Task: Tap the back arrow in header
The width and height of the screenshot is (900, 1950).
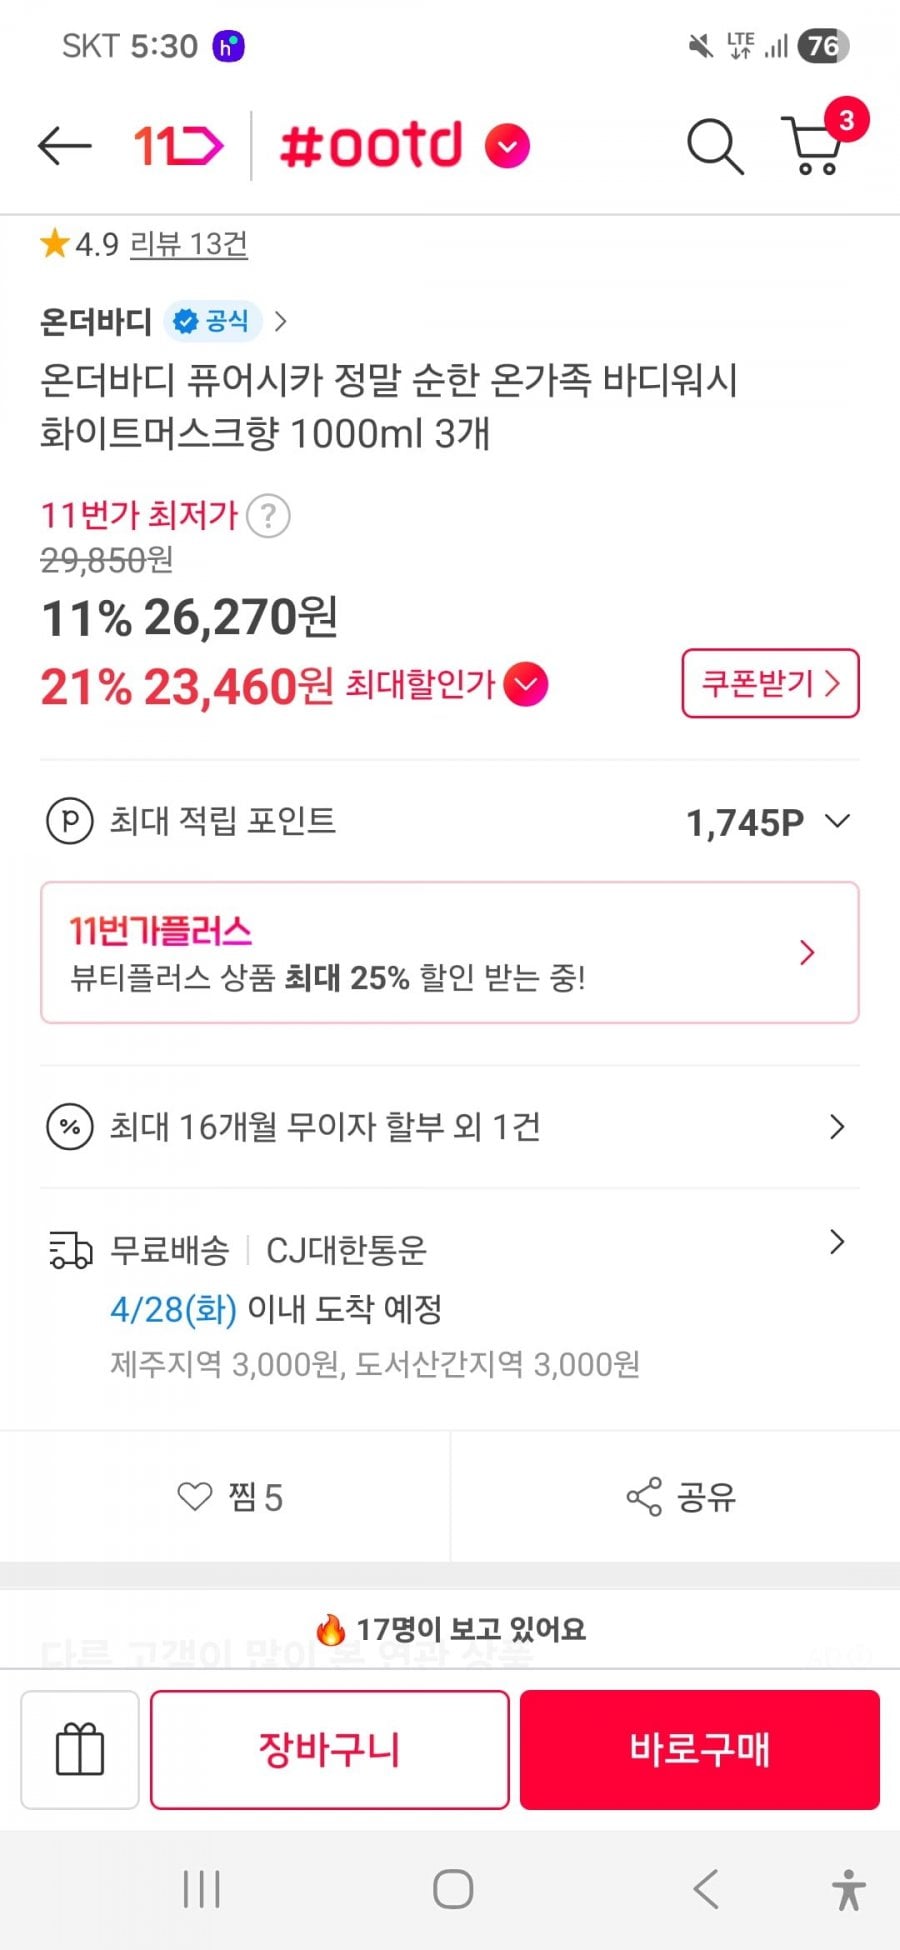Action: 65,146
